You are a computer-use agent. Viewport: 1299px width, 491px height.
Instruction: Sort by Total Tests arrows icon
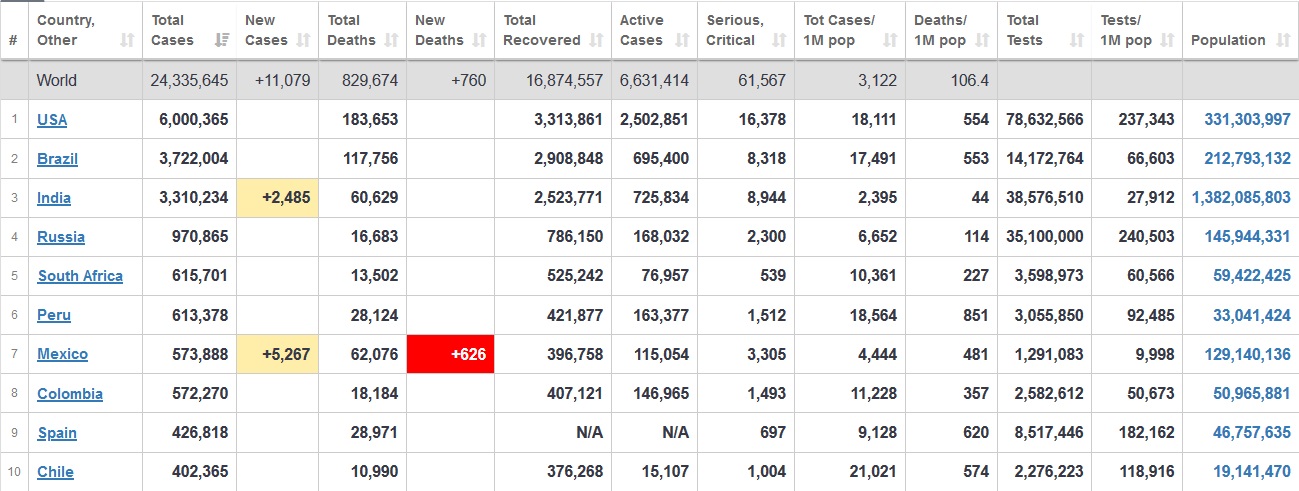[x=1076, y=41]
